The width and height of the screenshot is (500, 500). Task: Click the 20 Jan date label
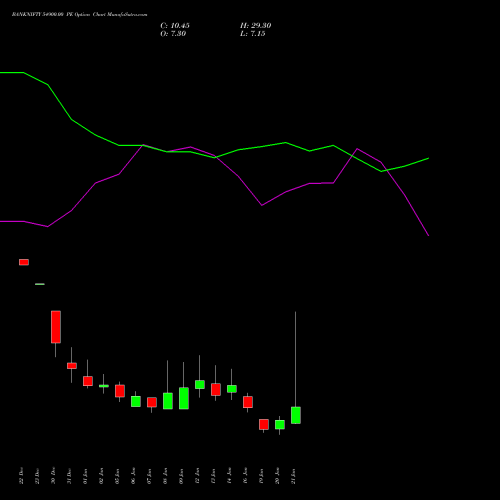click(x=278, y=476)
